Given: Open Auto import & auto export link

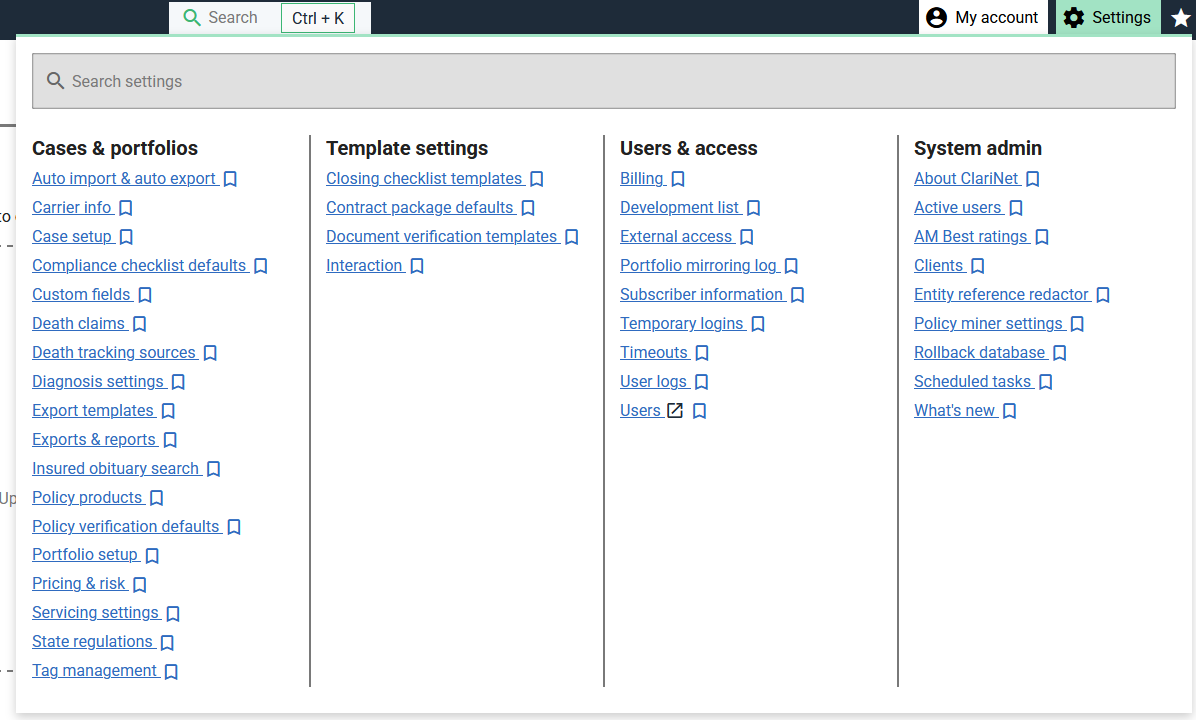Looking at the screenshot, I should pyautogui.click(x=124, y=178).
